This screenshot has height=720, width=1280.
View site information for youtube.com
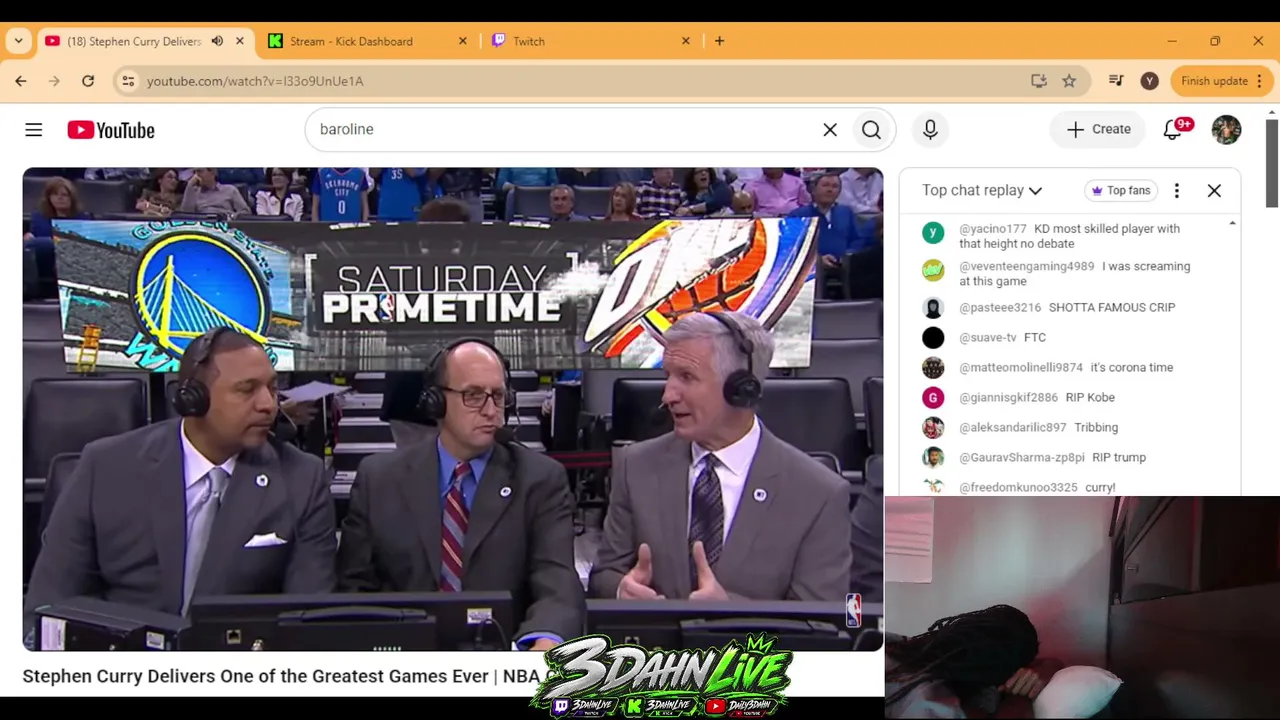coord(127,81)
